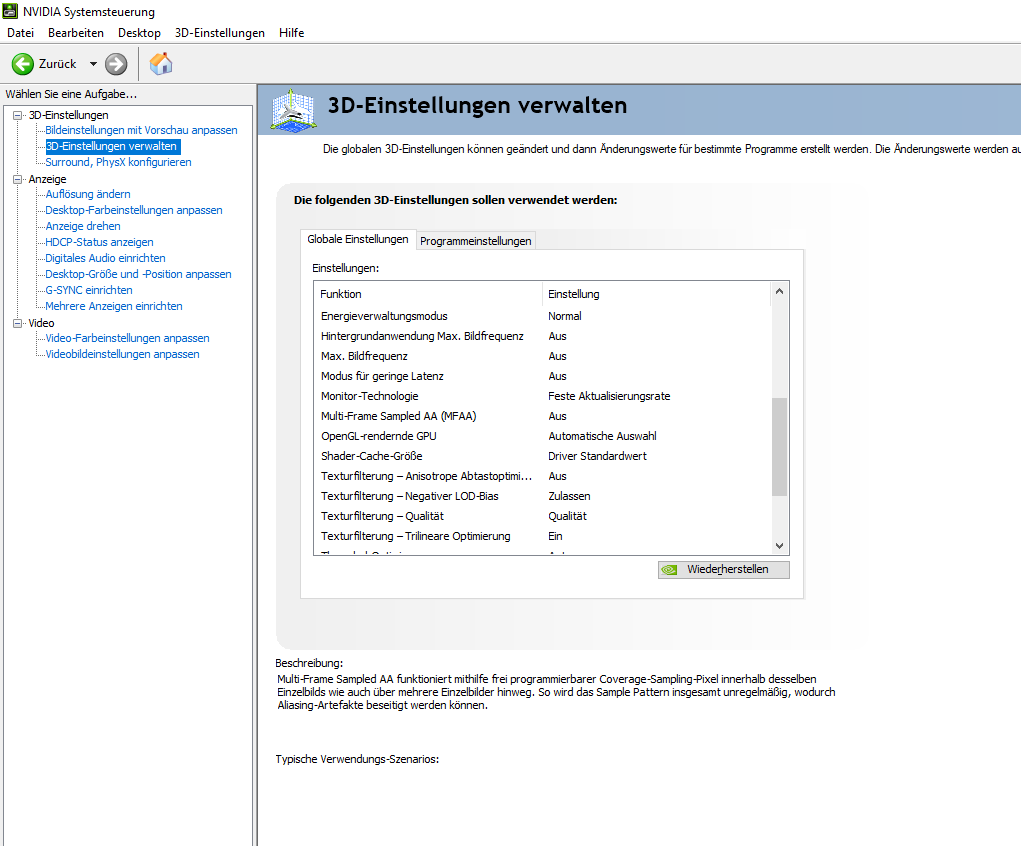Click the Feste Aktualisierungsrate setting value

point(609,396)
